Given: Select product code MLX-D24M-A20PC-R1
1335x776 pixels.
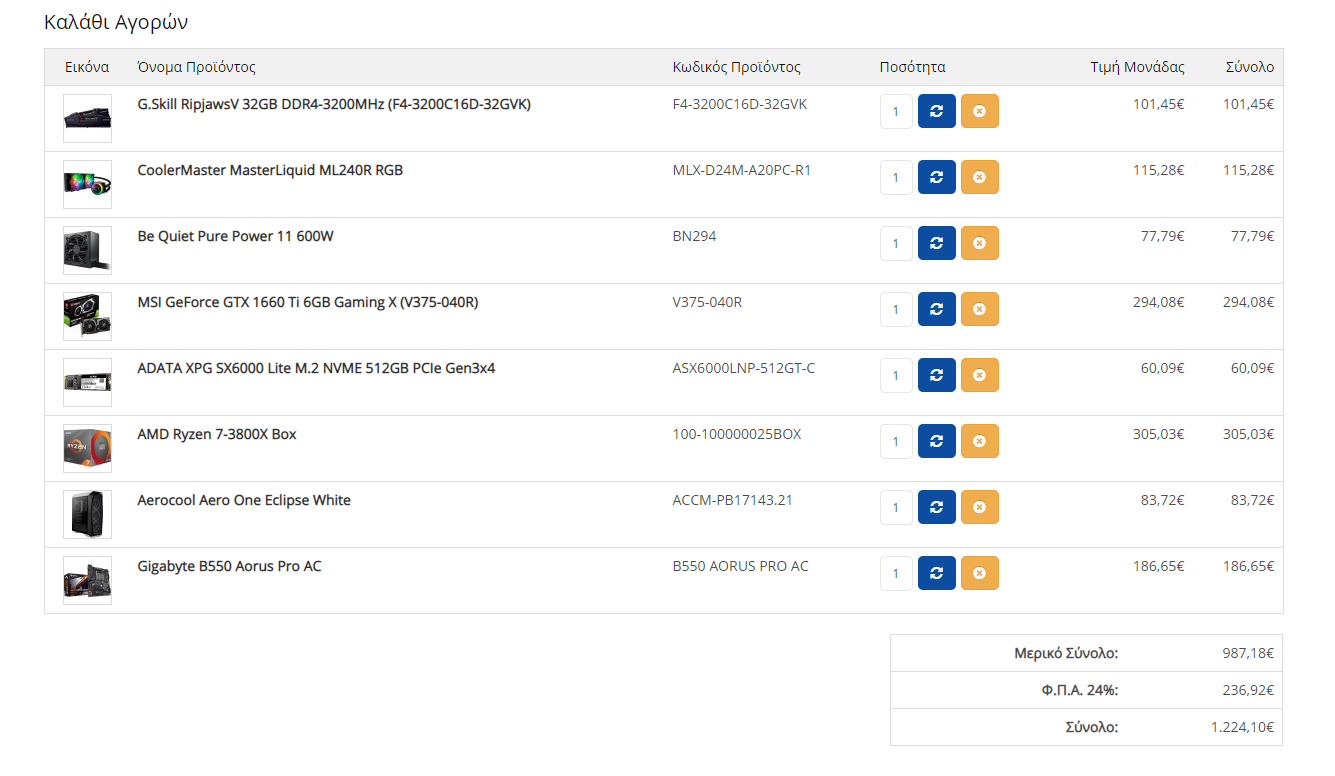Looking at the screenshot, I should (x=742, y=170).
